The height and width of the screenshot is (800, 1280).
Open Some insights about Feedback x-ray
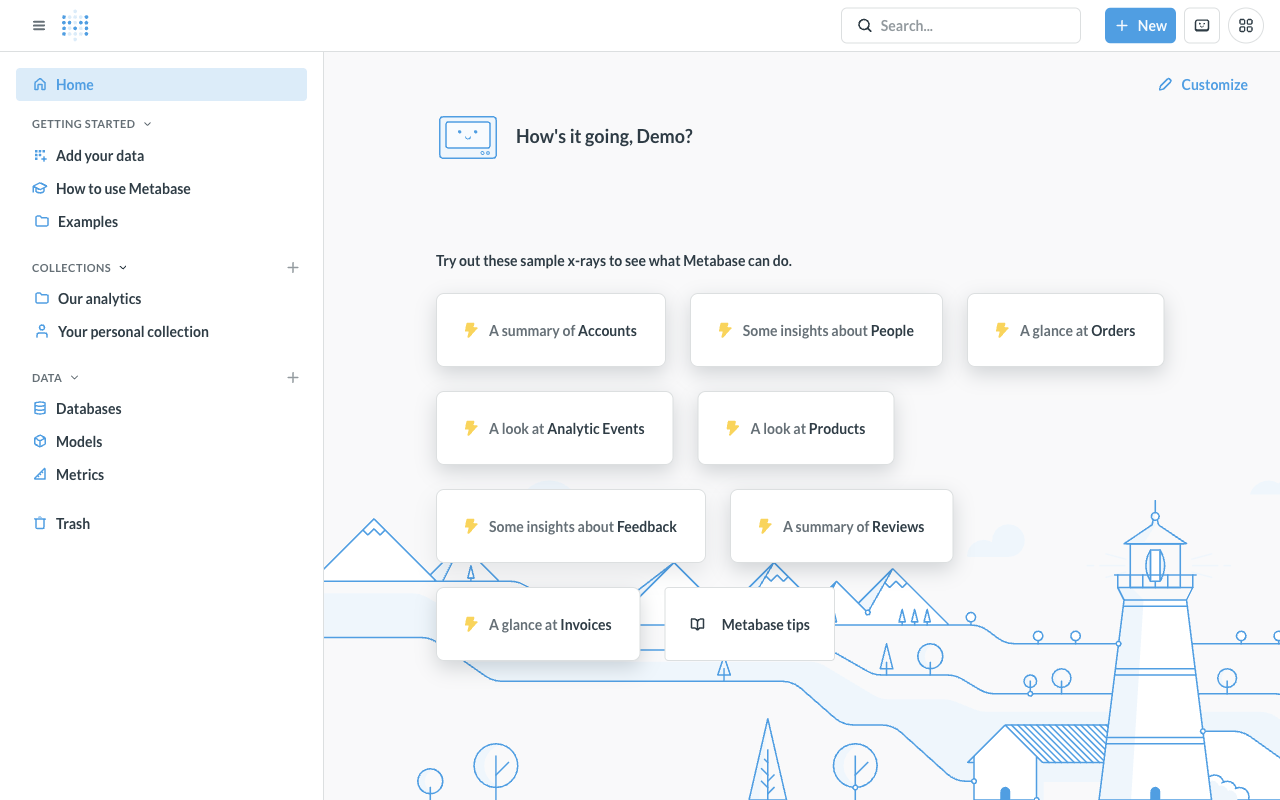click(571, 526)
